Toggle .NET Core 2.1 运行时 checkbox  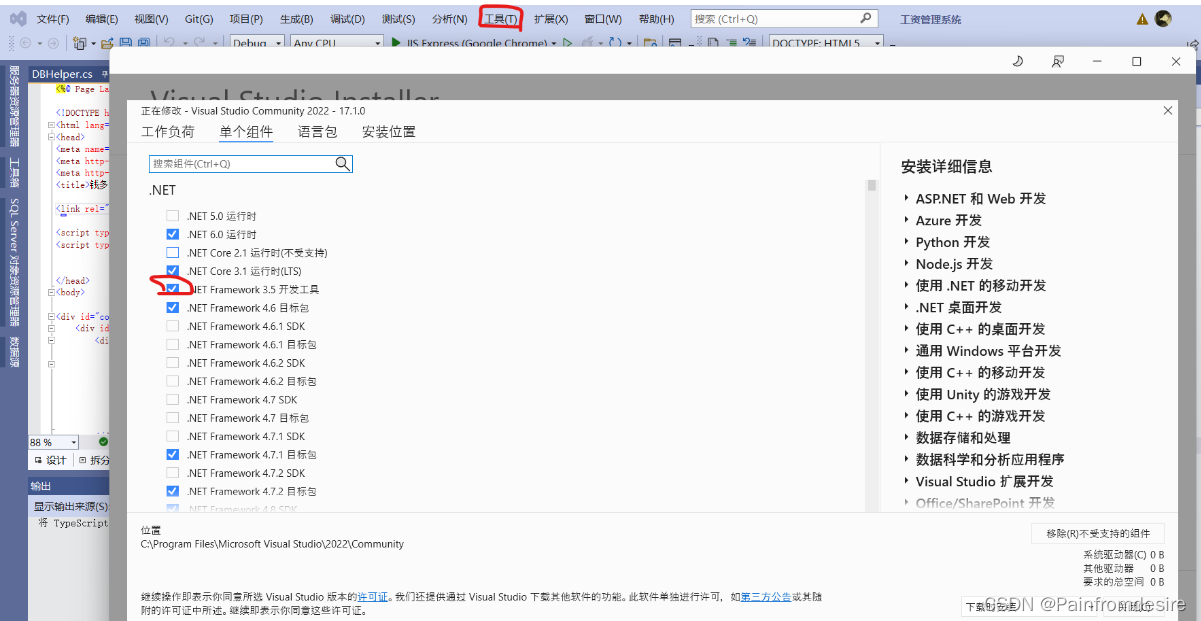(172, 252)
